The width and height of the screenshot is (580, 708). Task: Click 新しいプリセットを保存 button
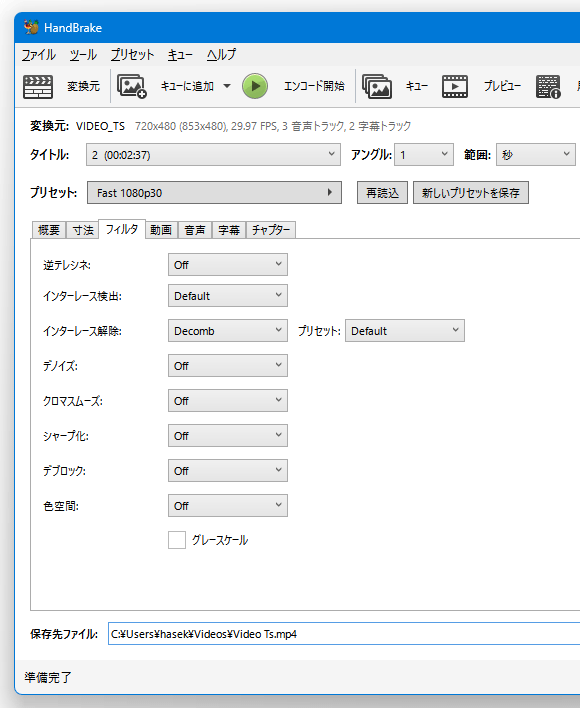pyautogui.click(x=471, y=193)
